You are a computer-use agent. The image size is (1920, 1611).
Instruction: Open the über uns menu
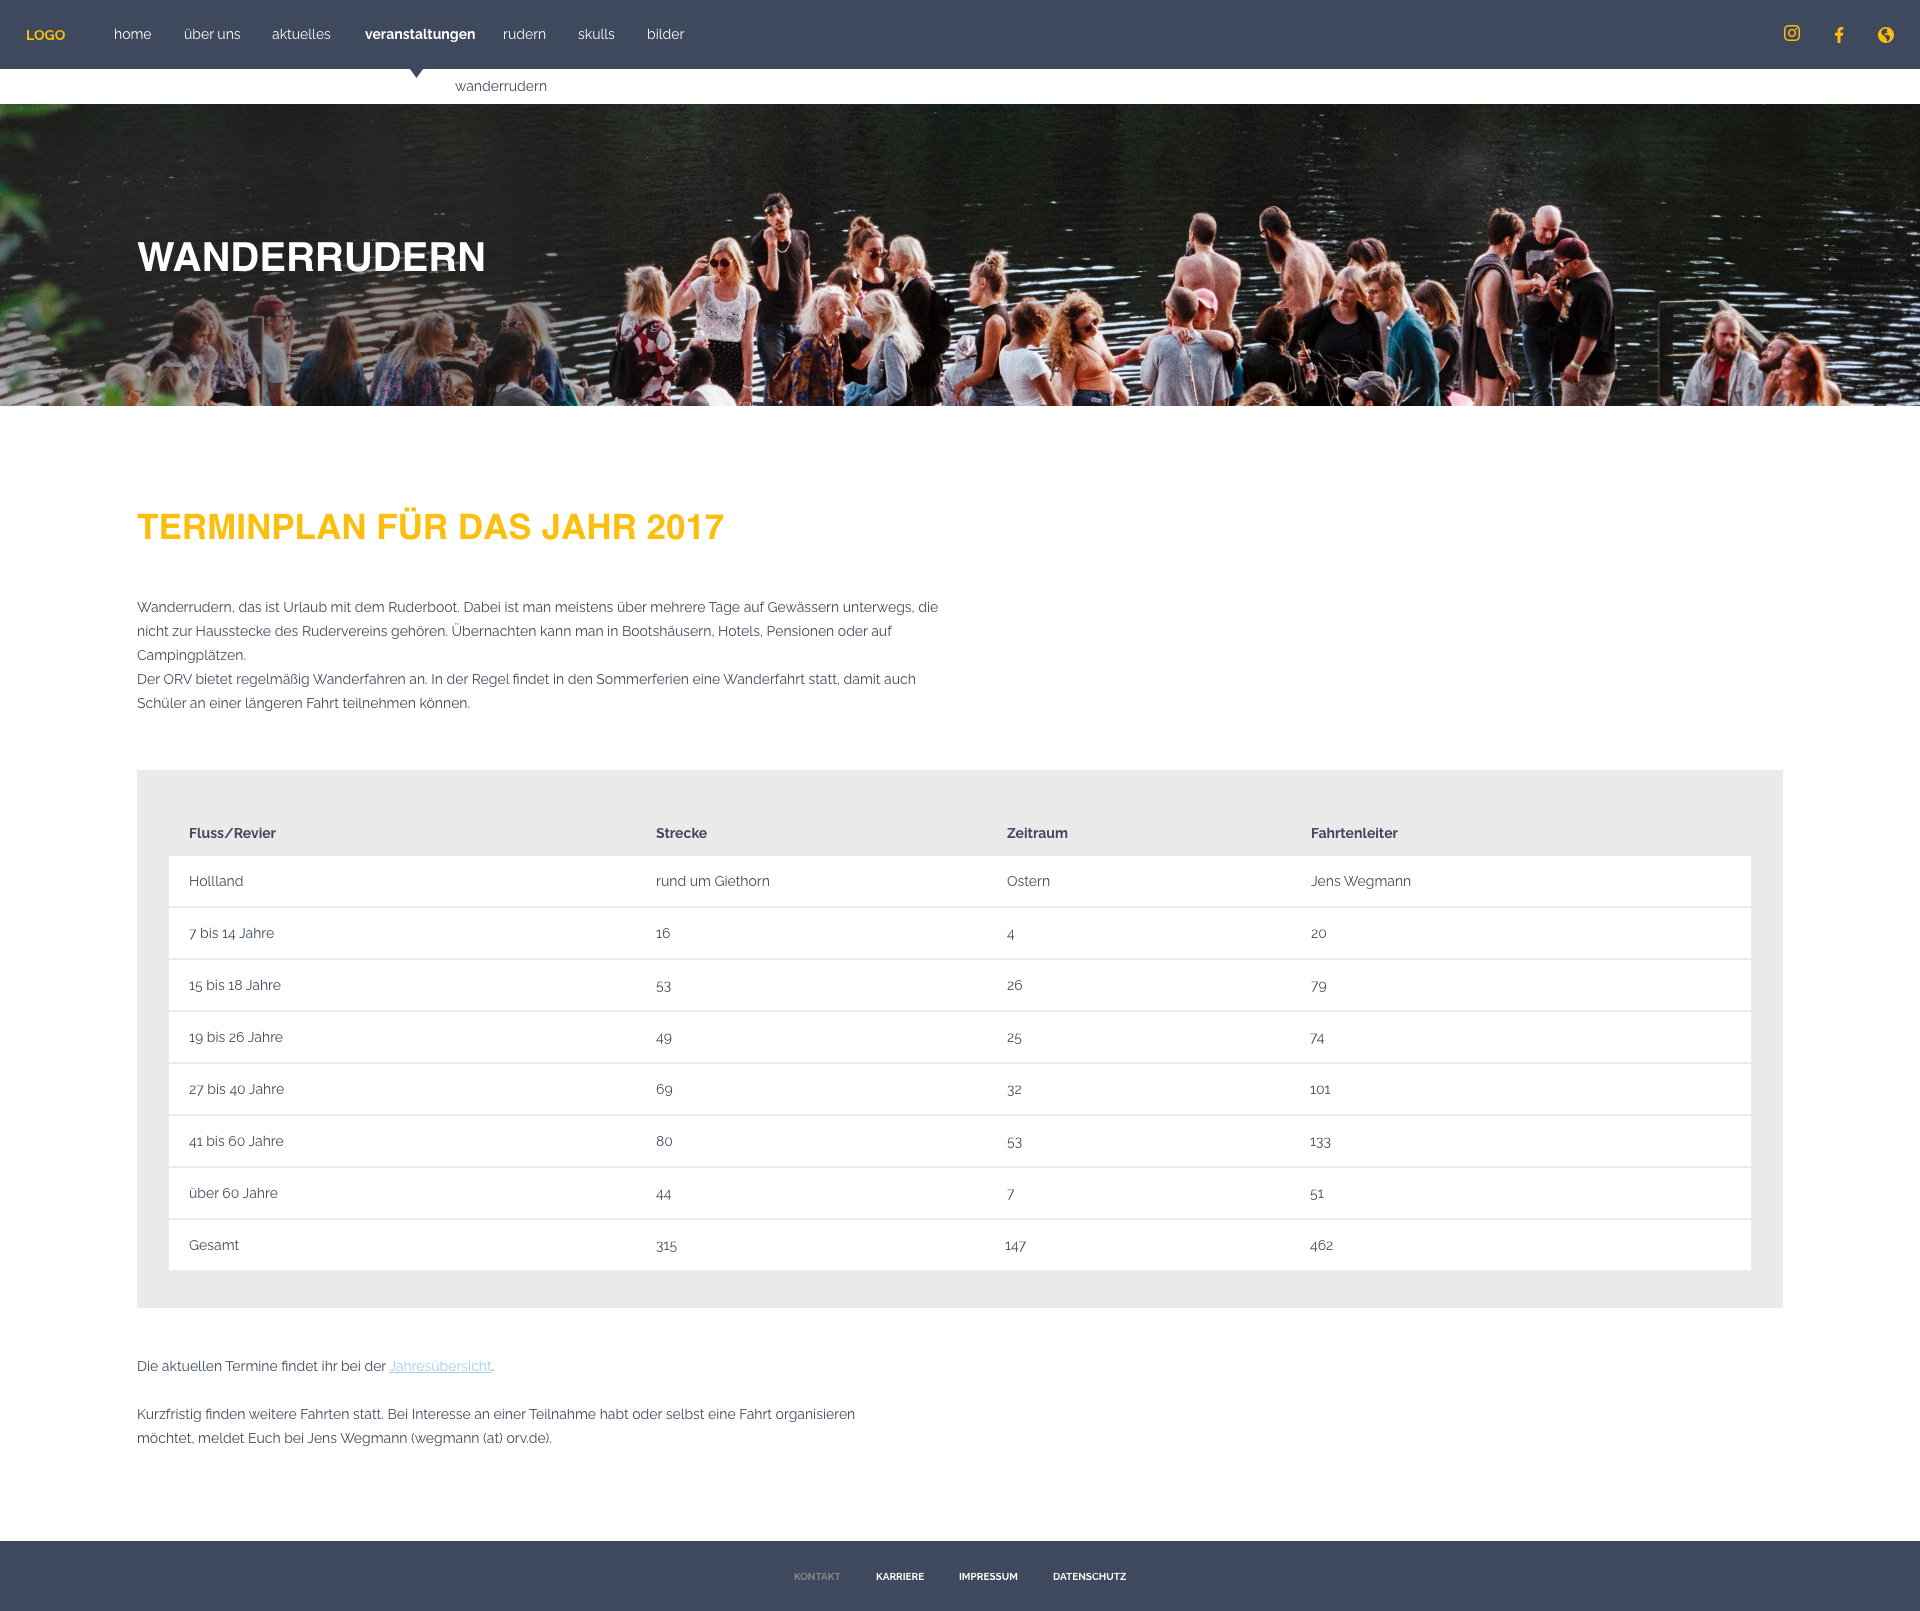pyautogui.click(x=212, y=34)
